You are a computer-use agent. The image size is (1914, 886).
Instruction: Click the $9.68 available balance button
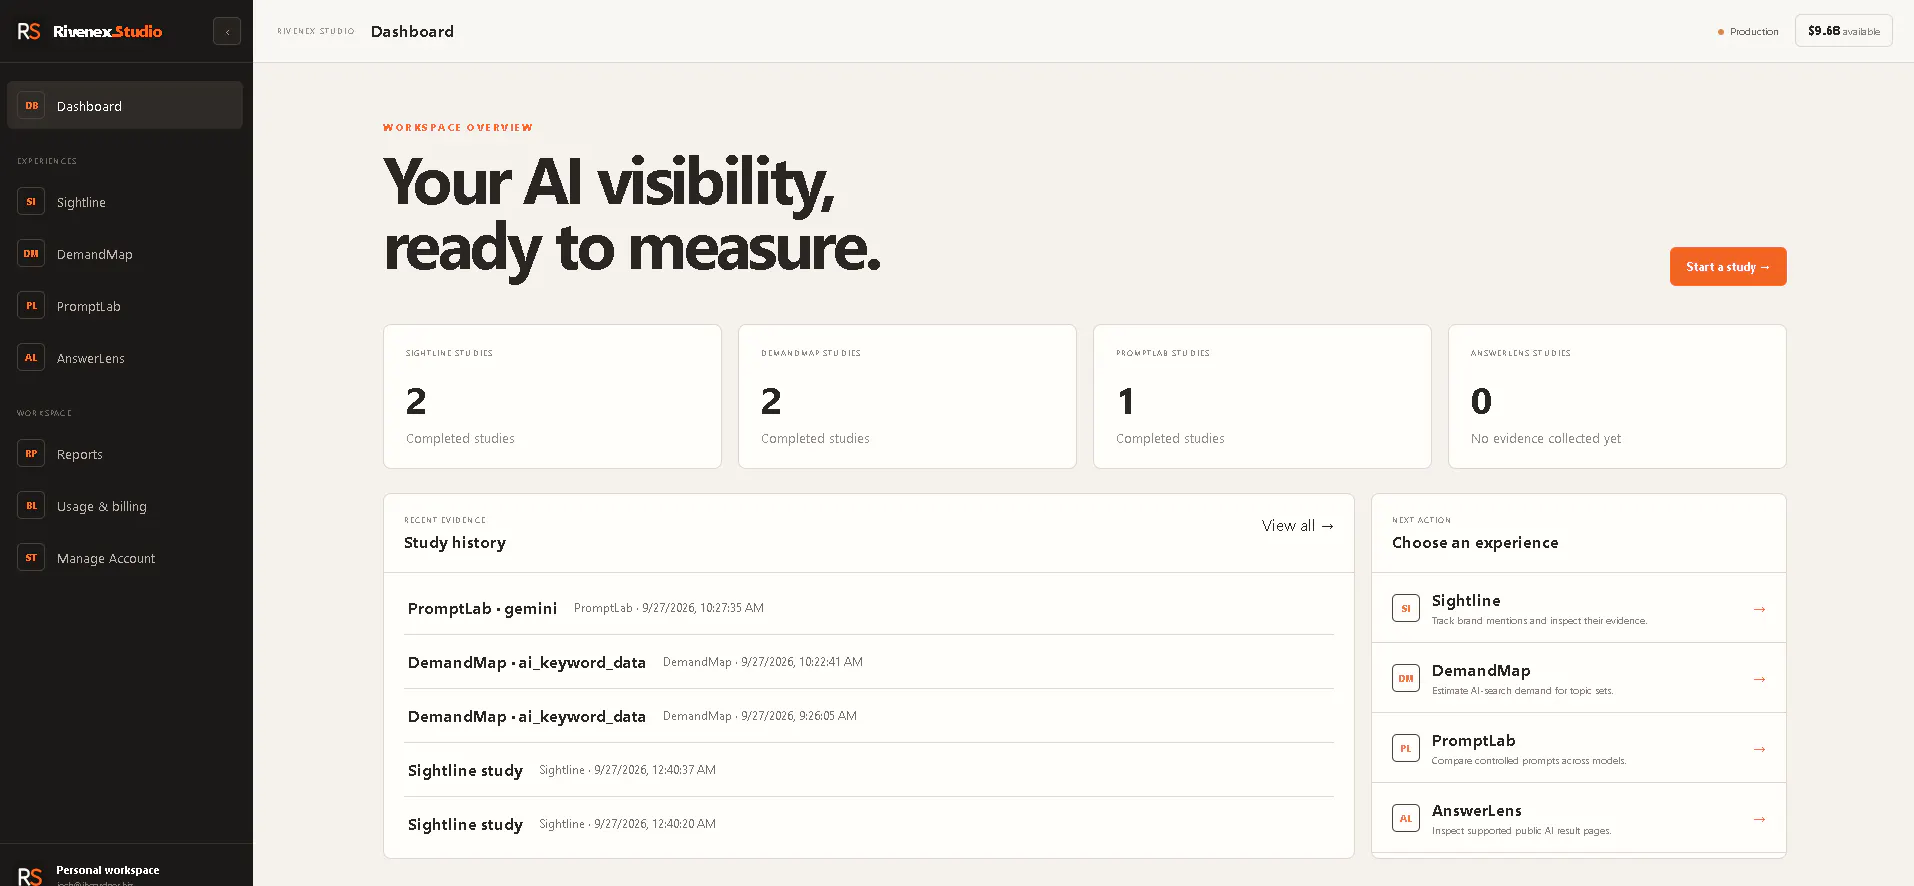click(1843, 31)
